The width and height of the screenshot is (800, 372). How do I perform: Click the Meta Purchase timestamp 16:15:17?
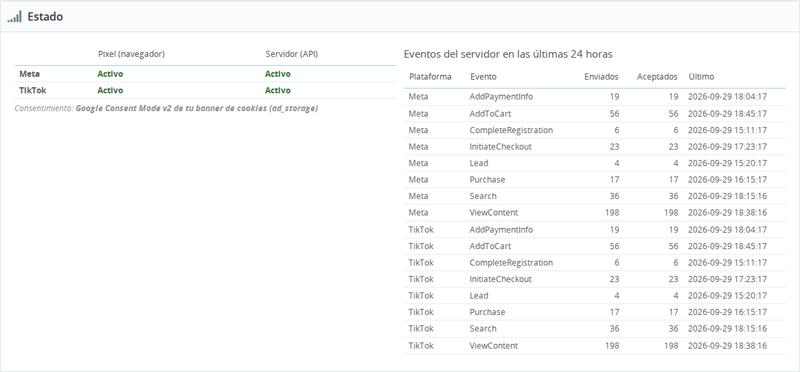pos(728,180)
